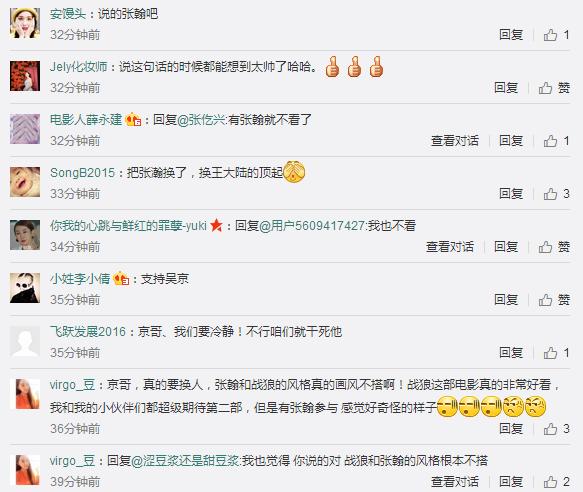
Task: Open SongB2015's avatar picture
Action: coord(25,182)
